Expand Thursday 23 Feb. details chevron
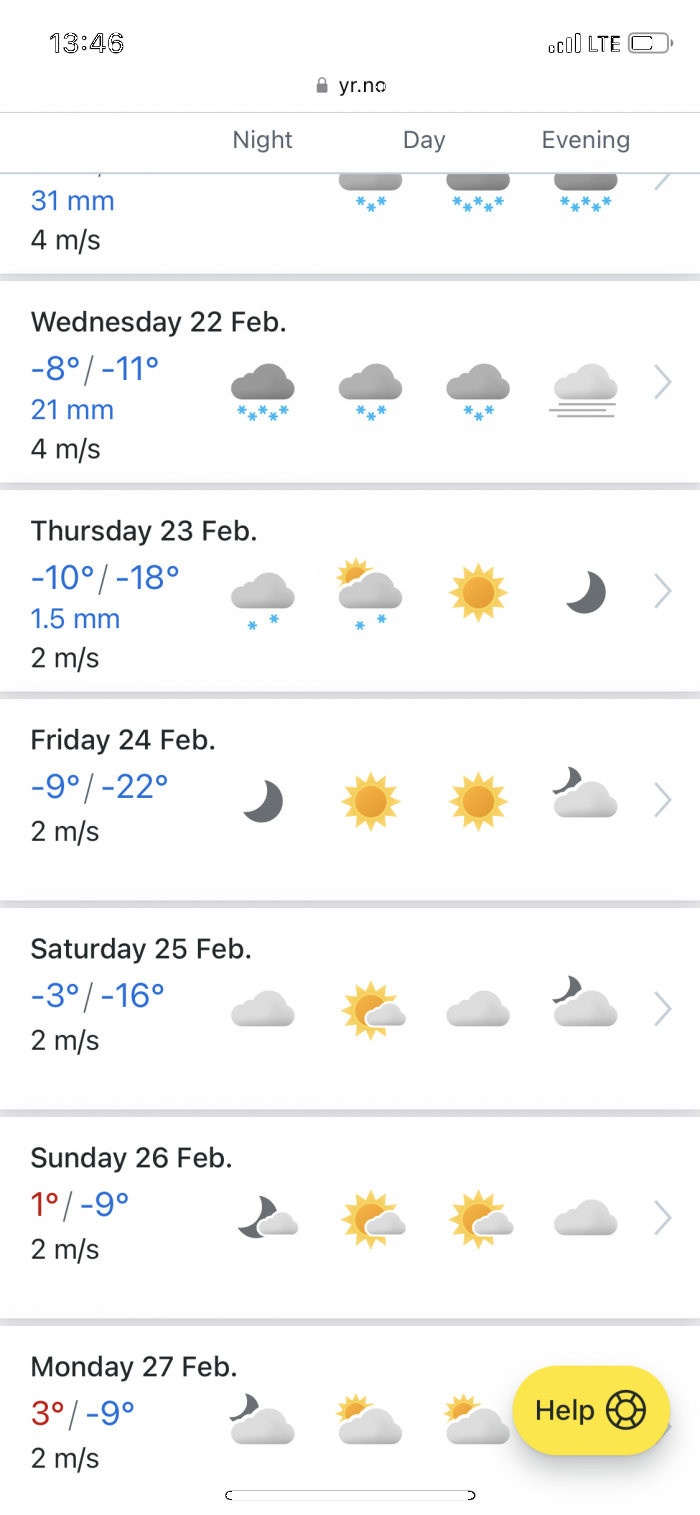This screenshot has height=1515, width=700. [662, 591]
